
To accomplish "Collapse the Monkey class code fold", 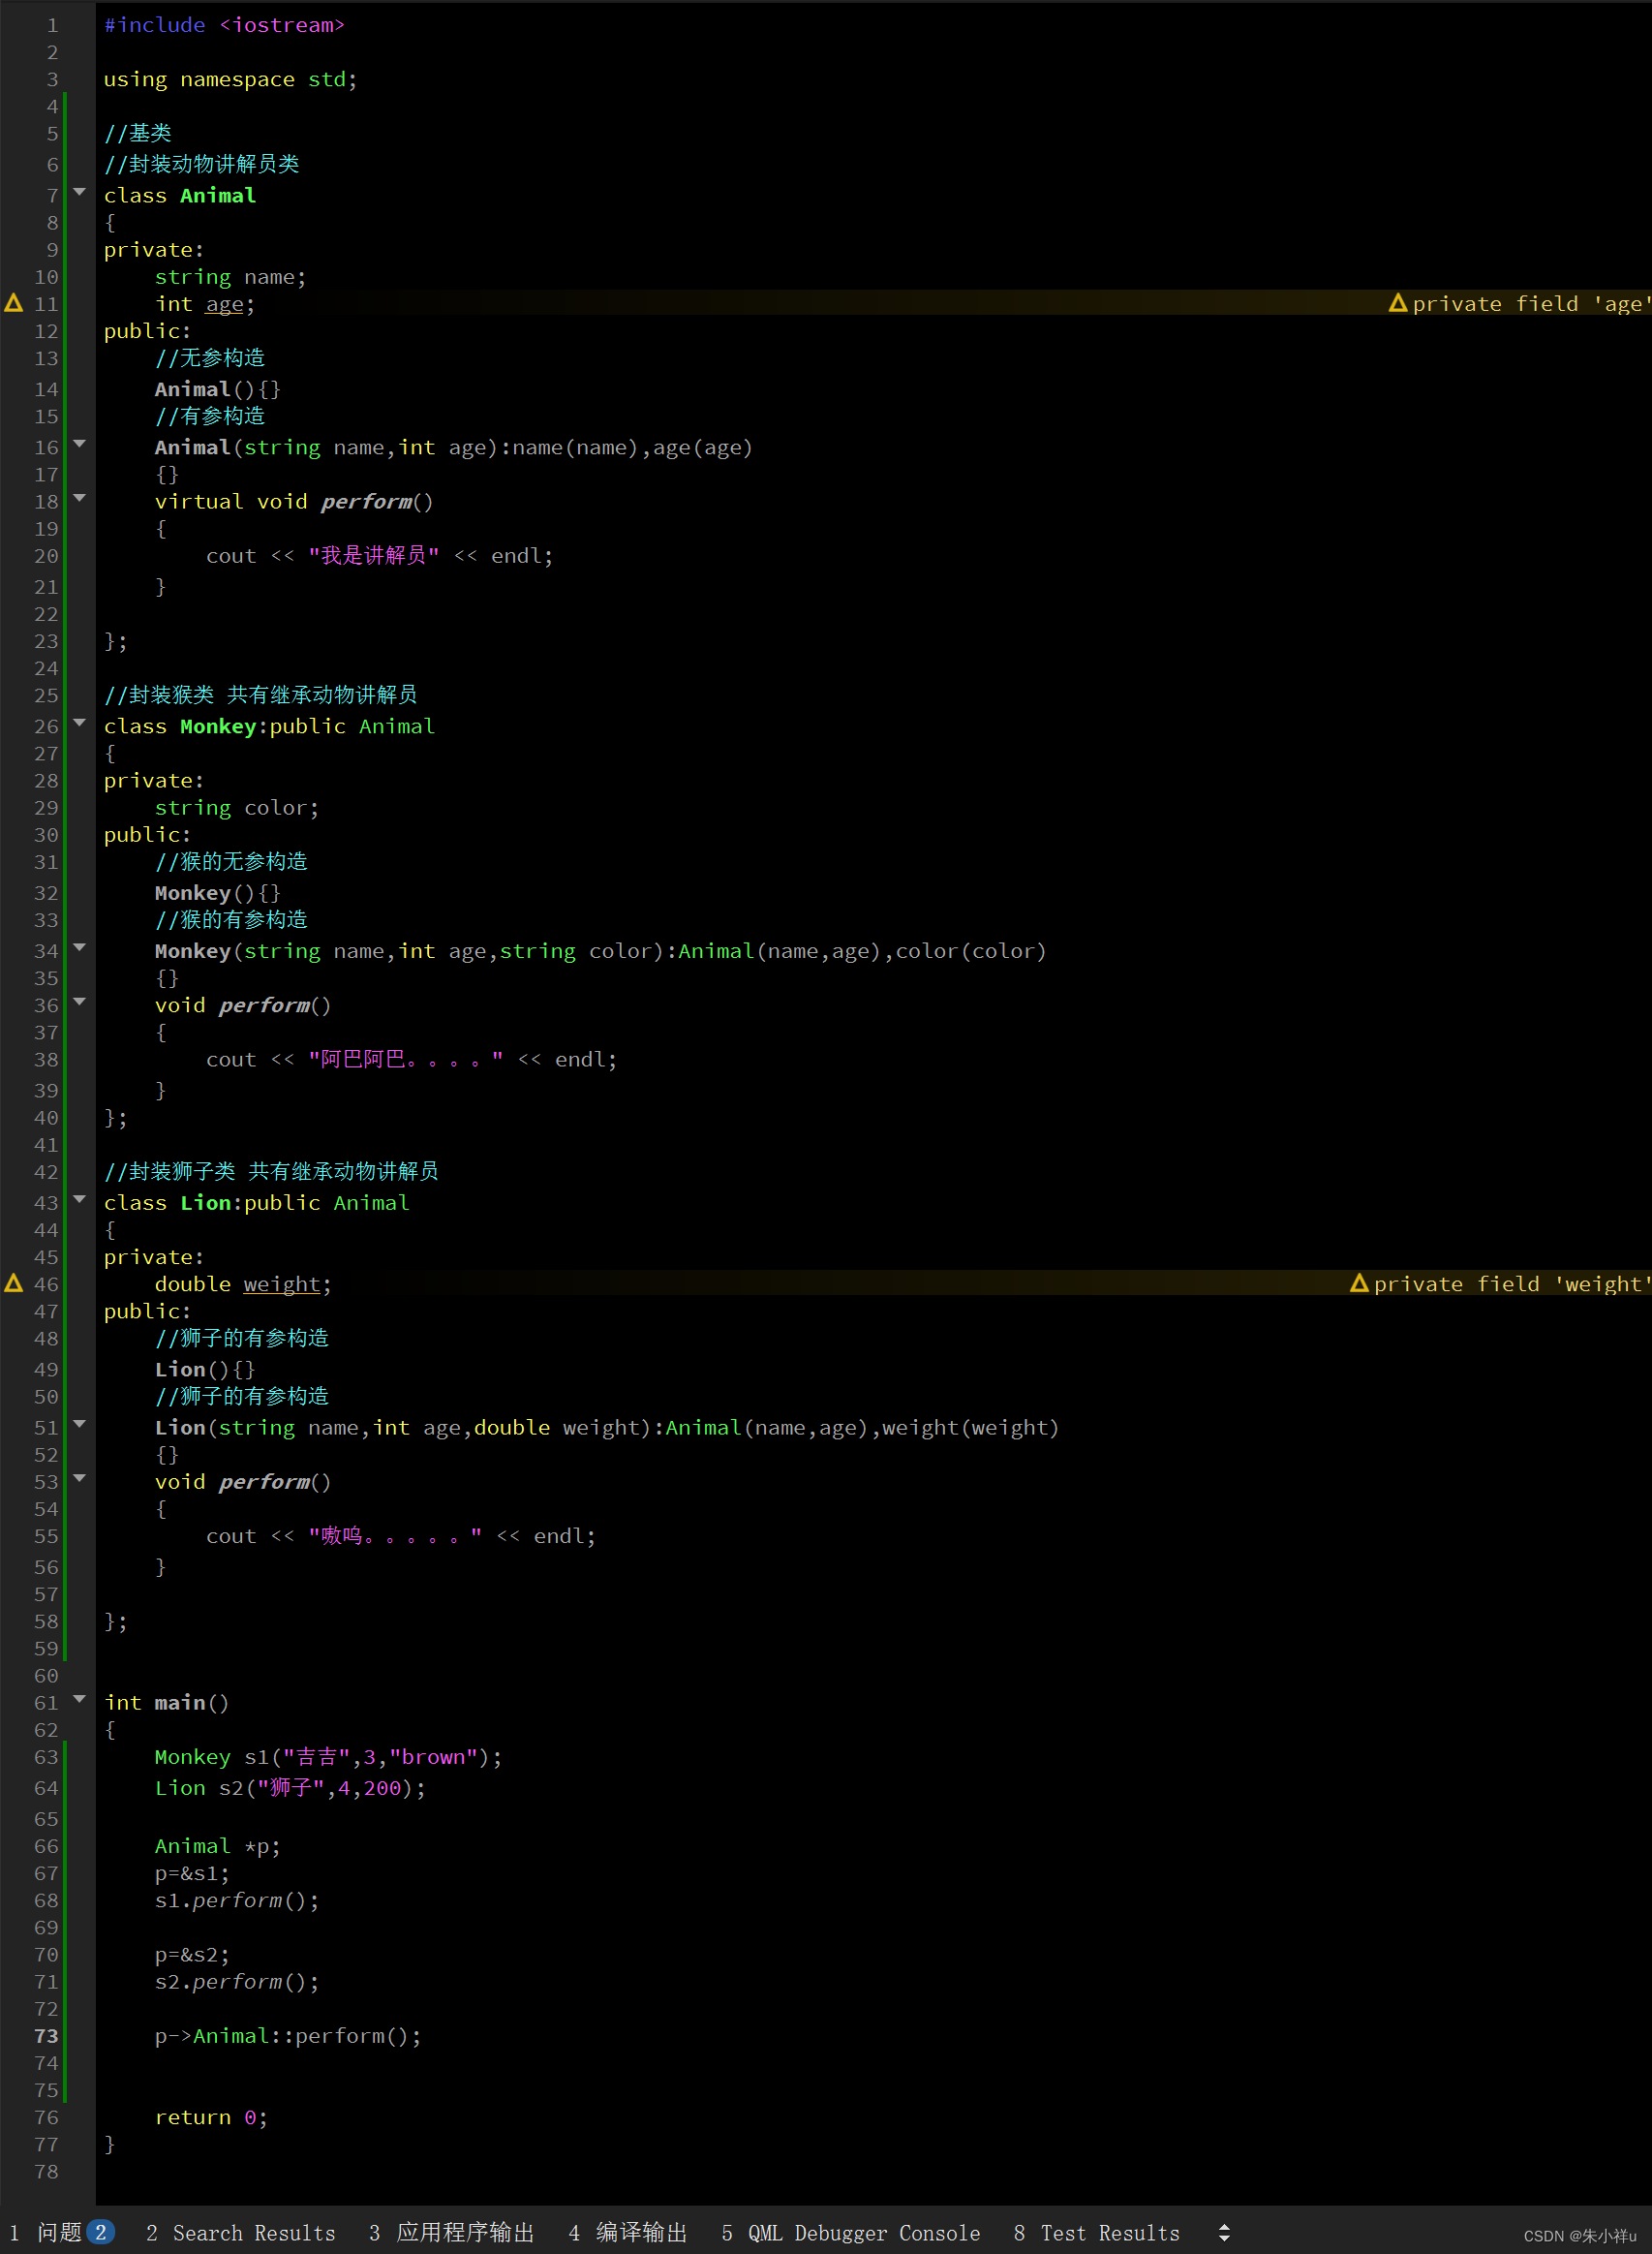I will (x=80, y=724).
